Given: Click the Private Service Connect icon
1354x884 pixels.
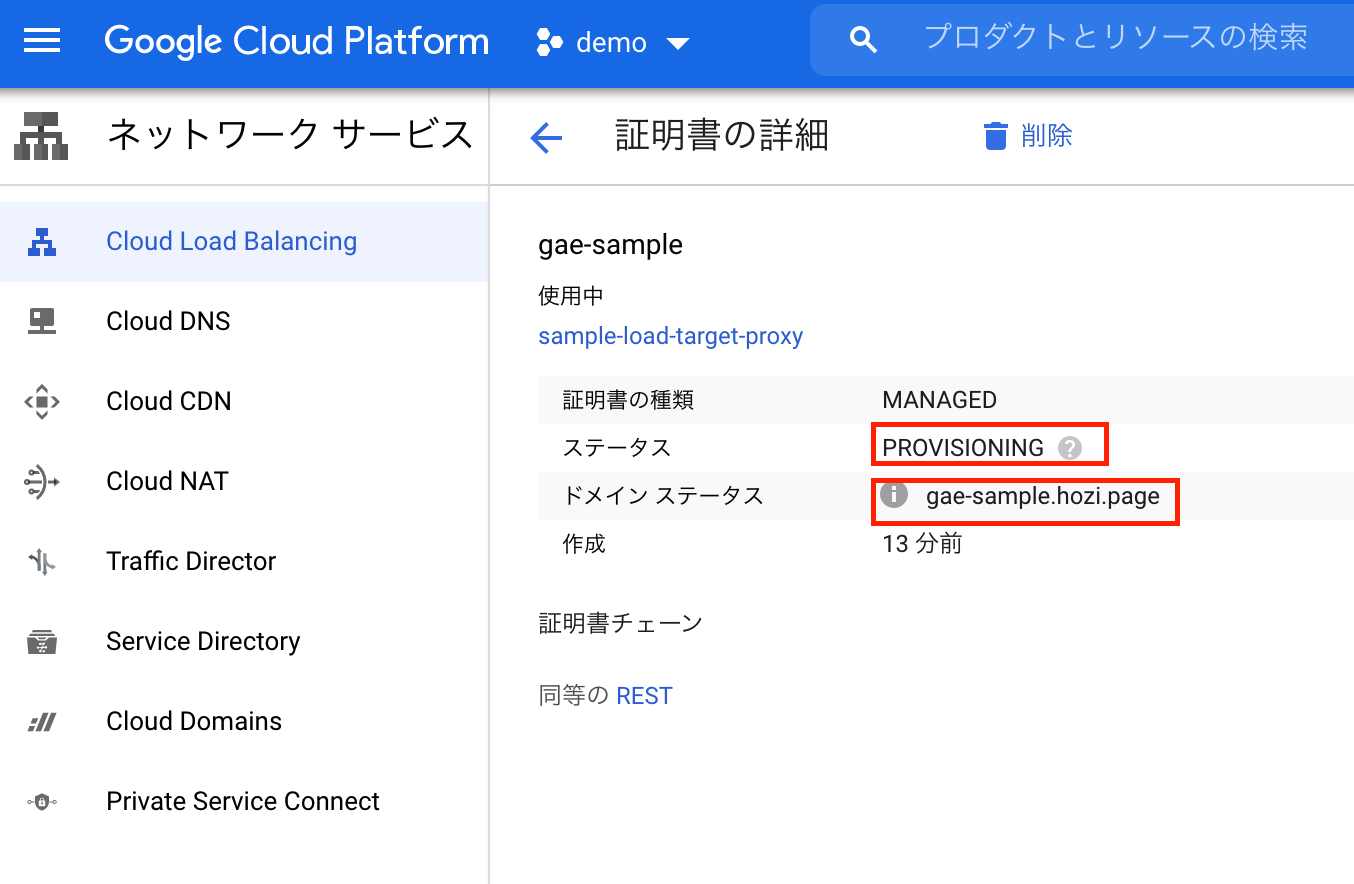Looking at the screenshot, I should click(42, 802).
